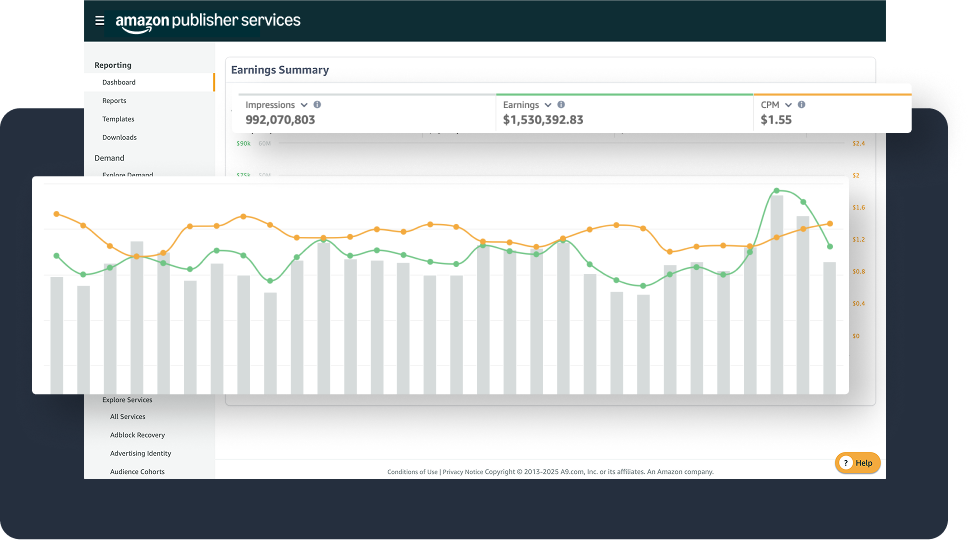The width and height of the screenshot is (972, 540).
Task: Select Dashboard in the Reporting sidebar
Action: point(119,83)
